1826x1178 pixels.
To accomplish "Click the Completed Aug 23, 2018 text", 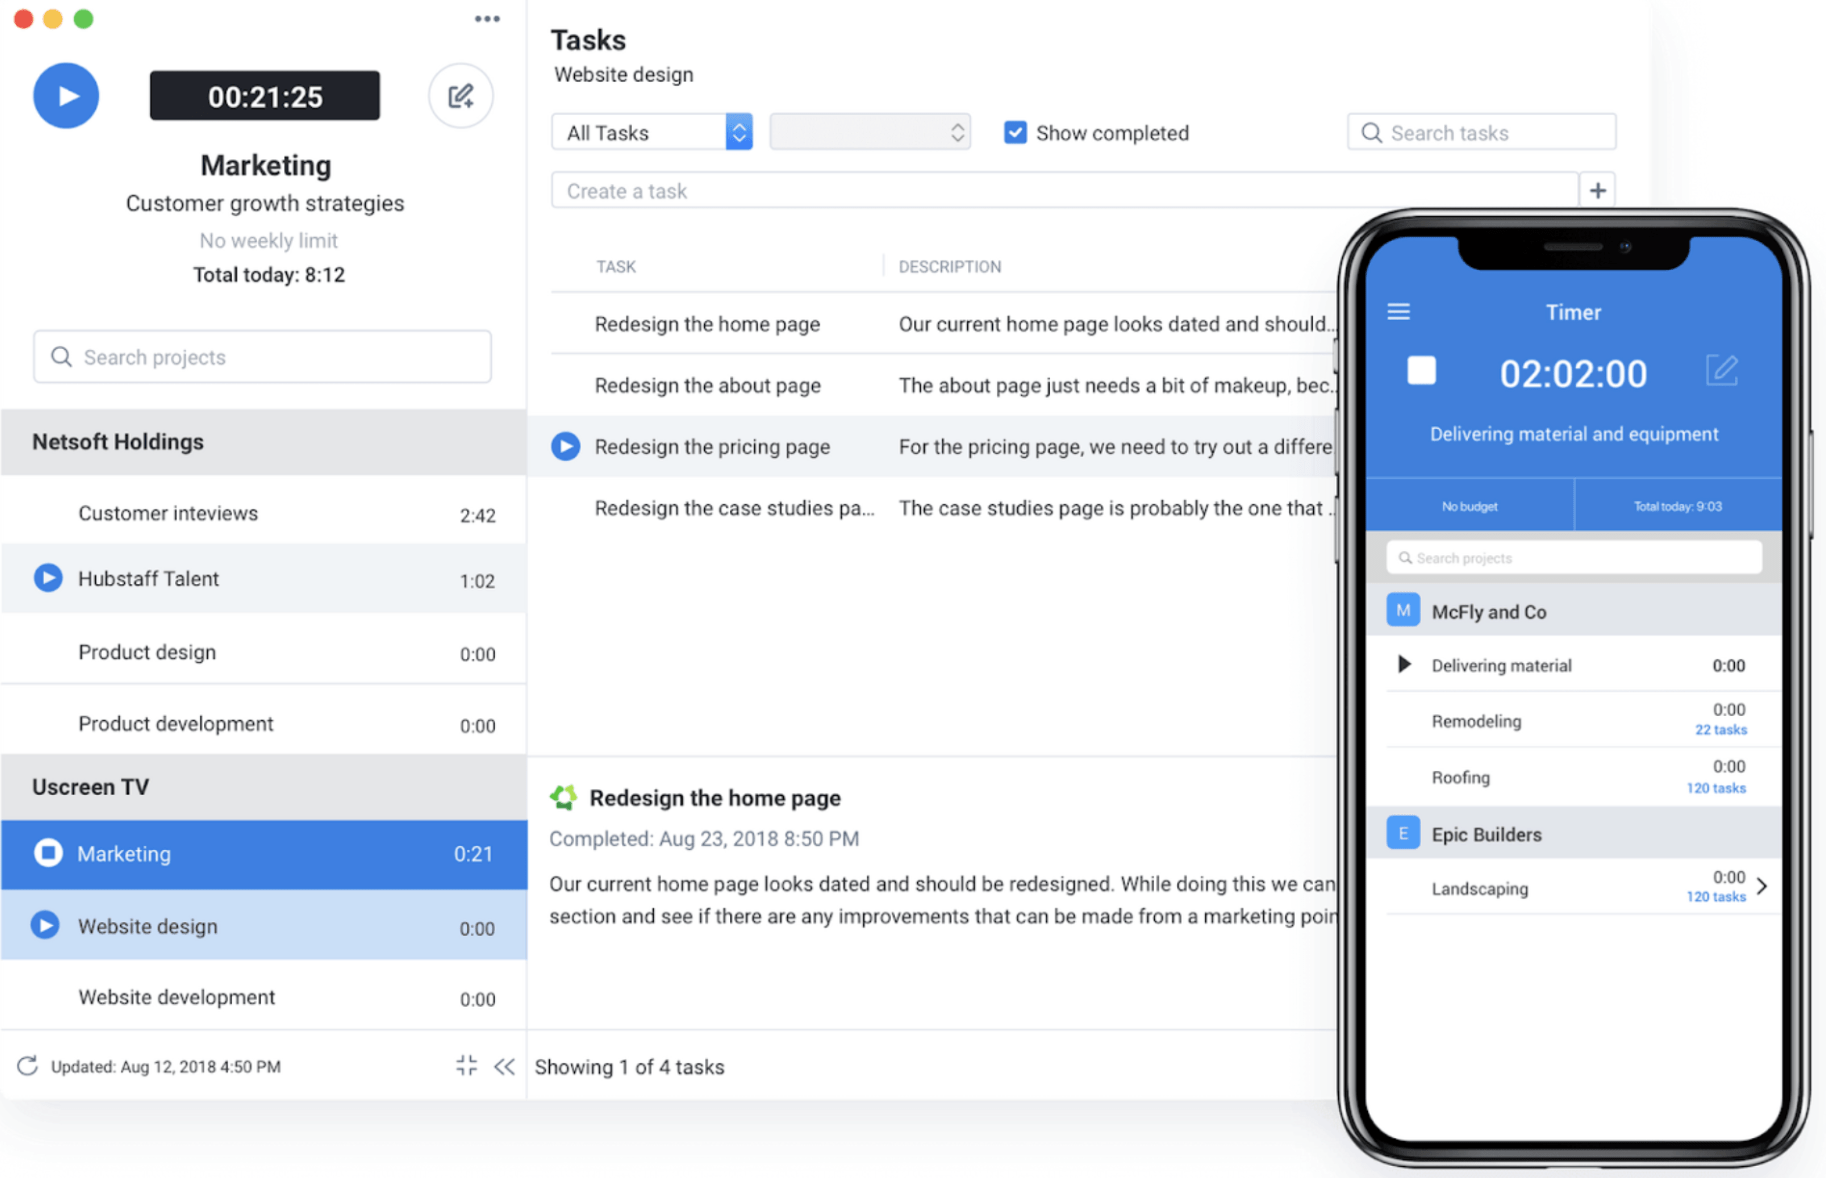I will point(704,838).
